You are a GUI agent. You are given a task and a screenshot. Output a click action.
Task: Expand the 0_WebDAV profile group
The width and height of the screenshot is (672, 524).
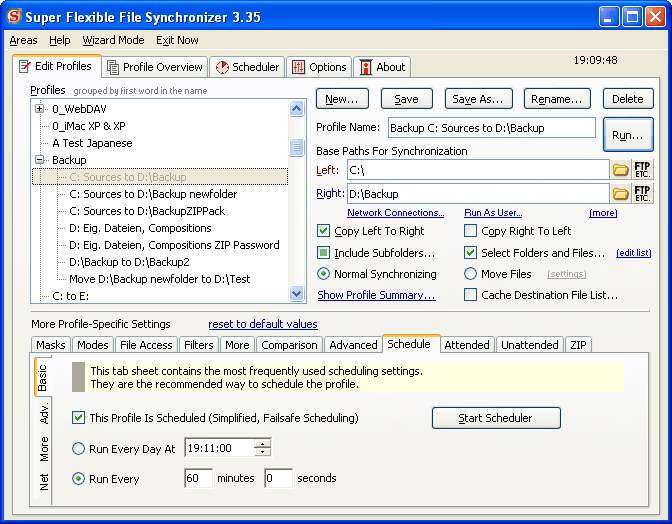[x=39, y=109]
